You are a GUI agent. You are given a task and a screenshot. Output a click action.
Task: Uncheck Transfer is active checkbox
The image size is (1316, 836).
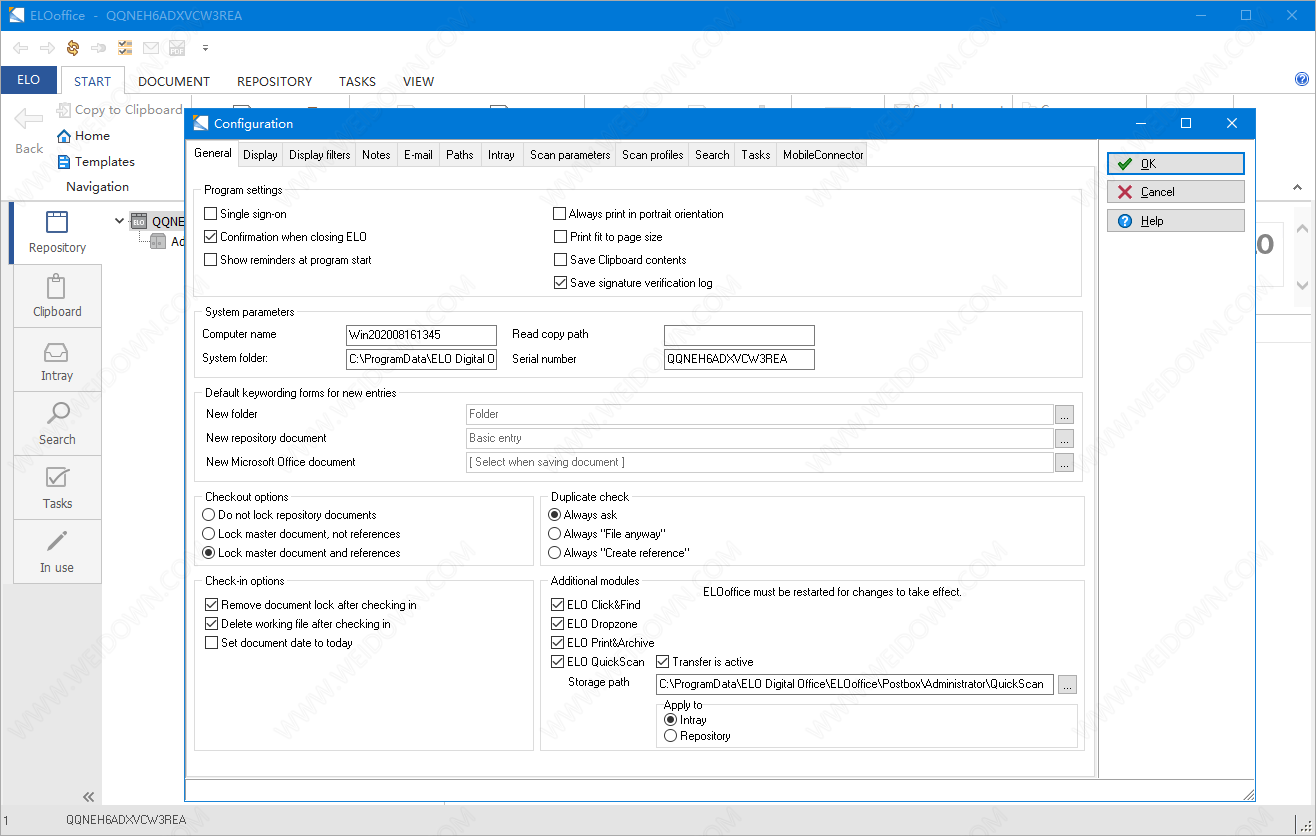coord(662,662)
